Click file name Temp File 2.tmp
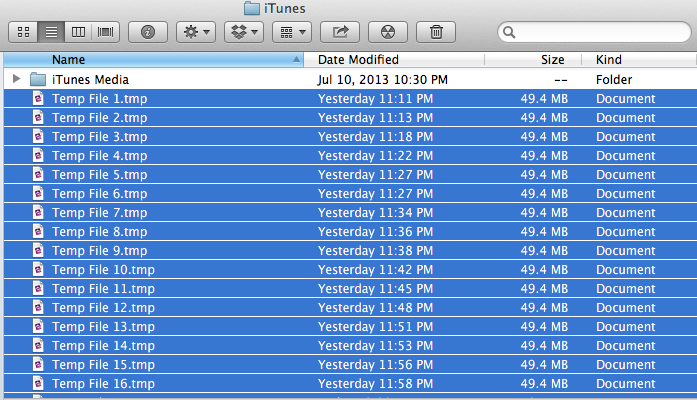The width and height of the screenshot is (697, 400). pyautogui.click(x=100, y=118)
